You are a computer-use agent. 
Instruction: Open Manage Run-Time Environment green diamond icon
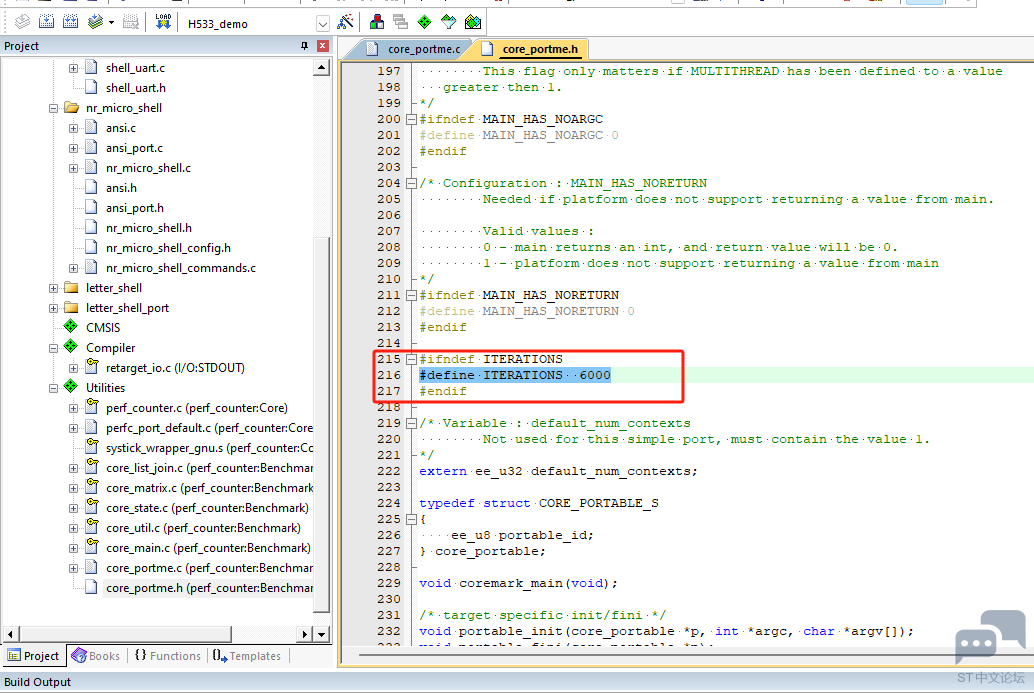pos(425,22)
